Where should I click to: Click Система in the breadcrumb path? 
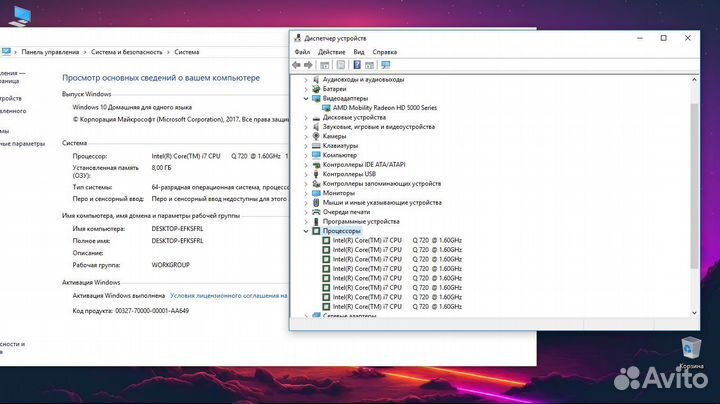point(186,52)
